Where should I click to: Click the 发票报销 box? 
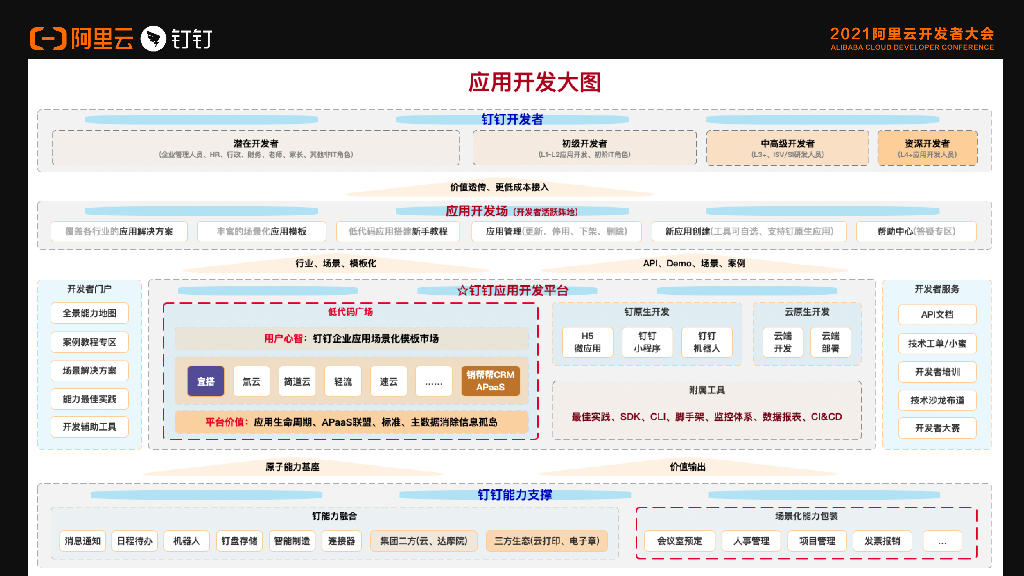pos(882,541)
